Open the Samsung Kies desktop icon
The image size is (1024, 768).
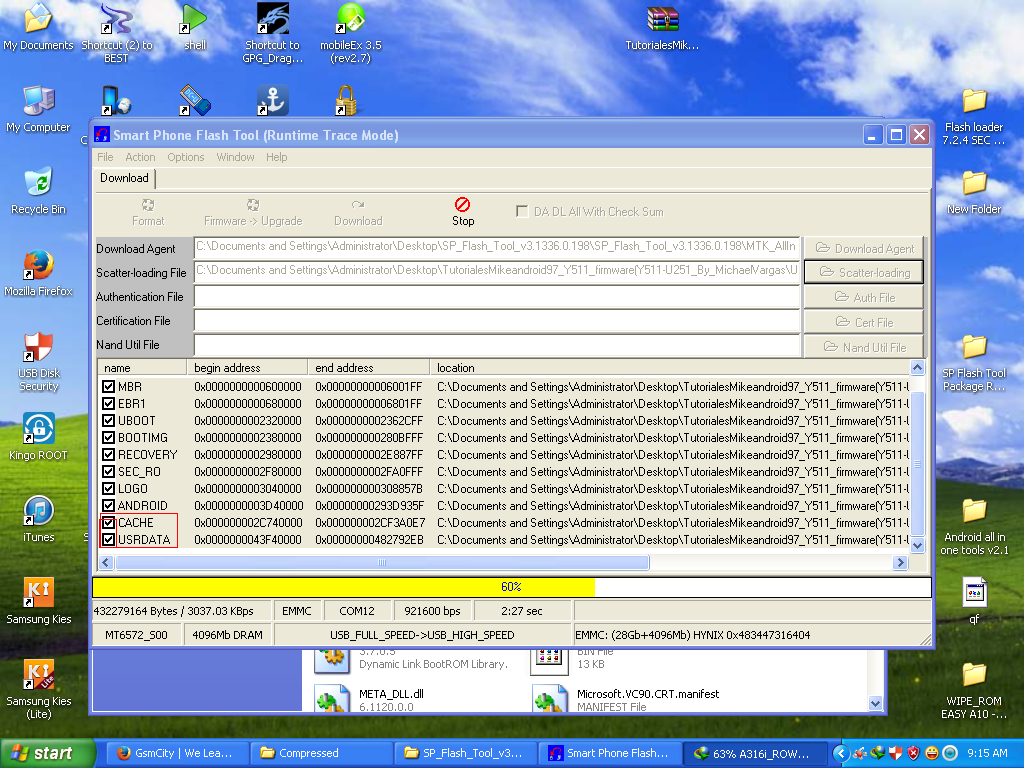coord(39,593)
